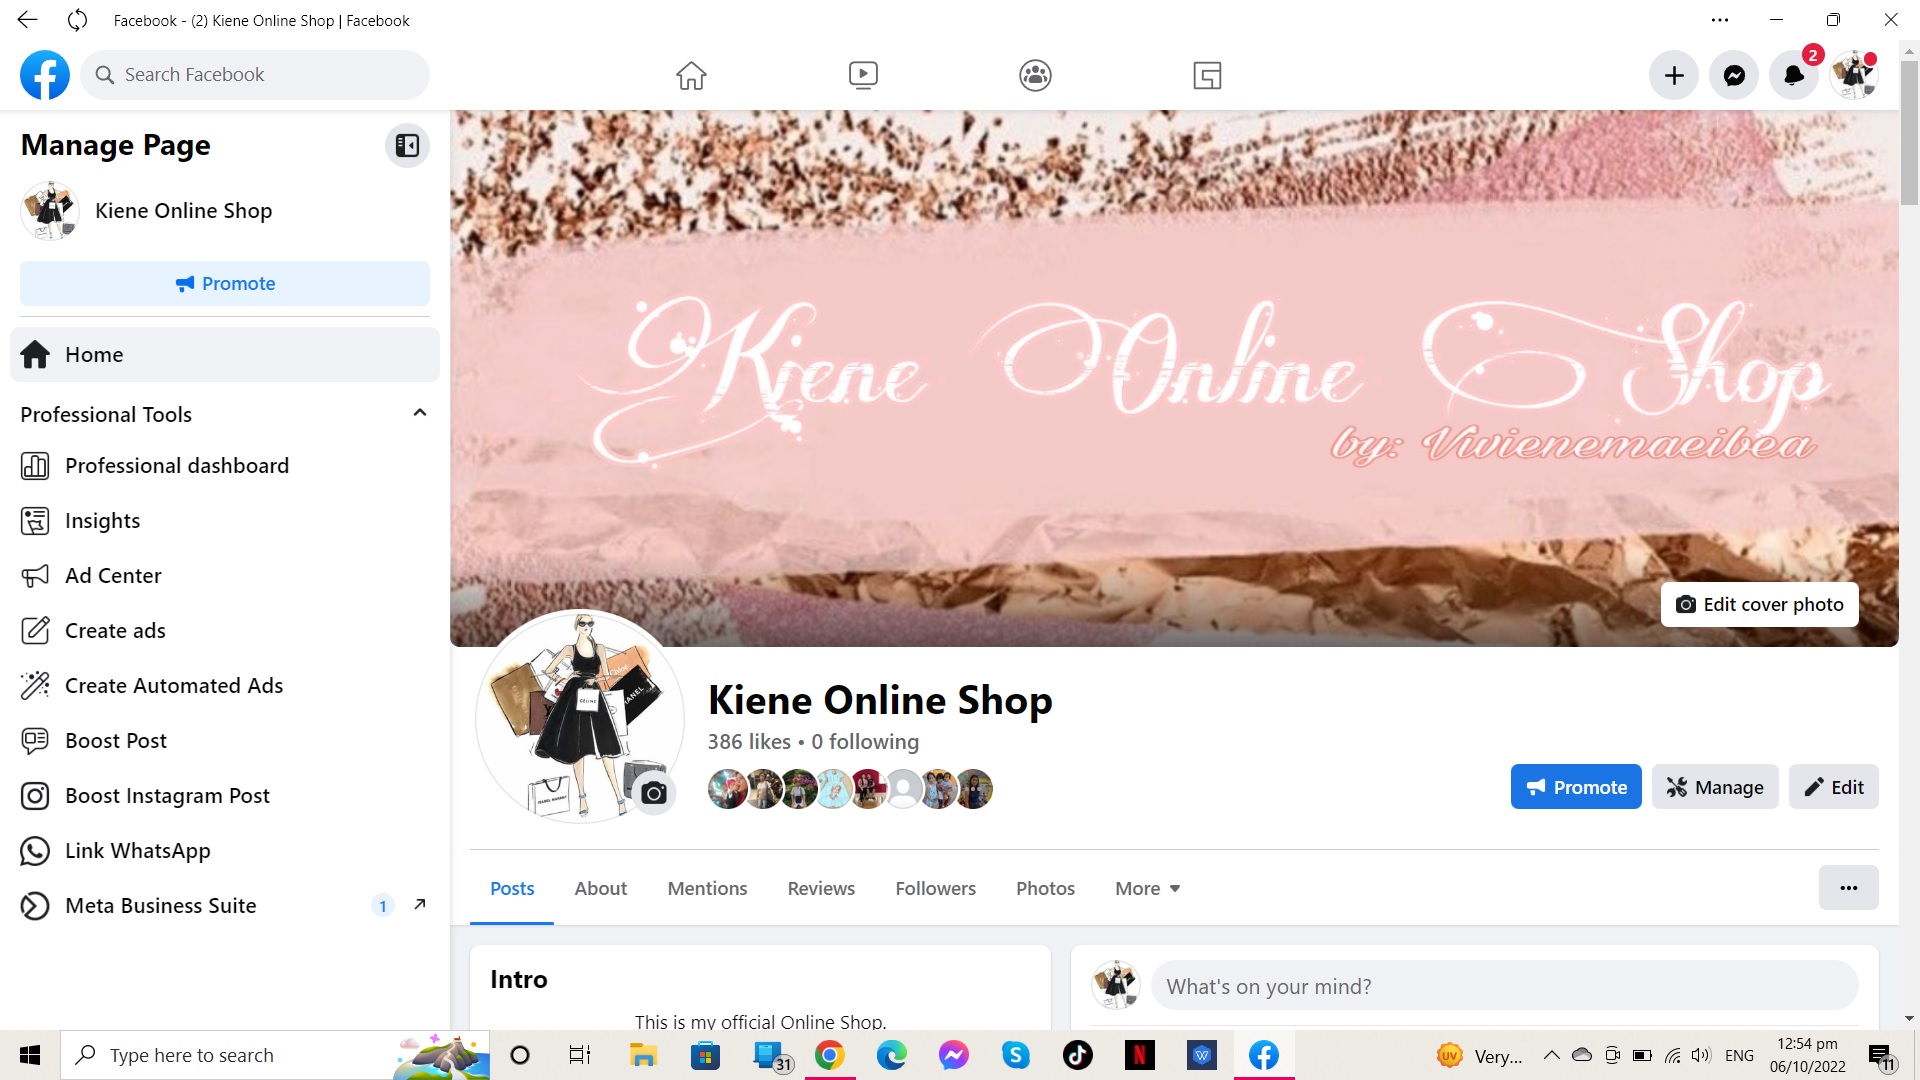Collapse the Professional Tools section
Screen dimensions: 1920x1080
[x=420, y=413]
